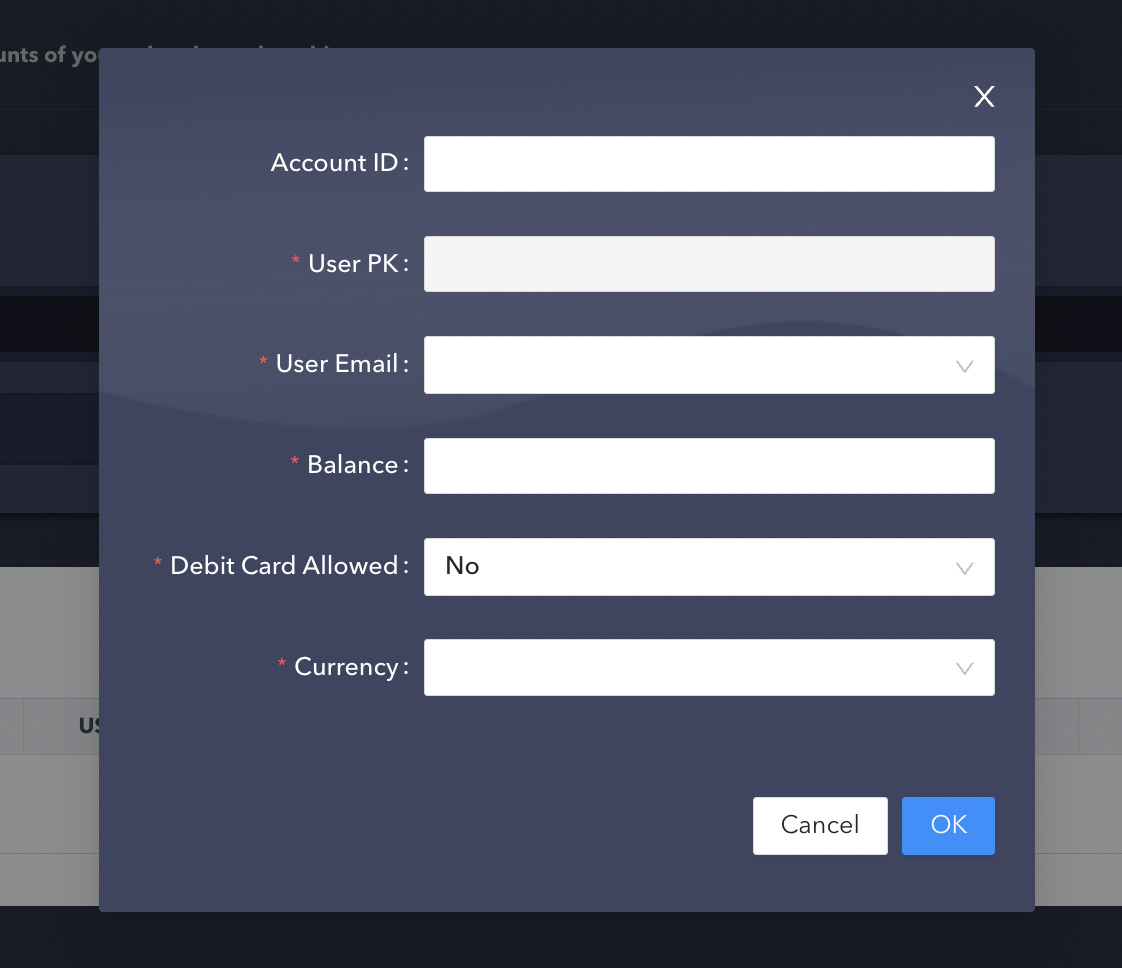The image size is (1122, 968).
Task: Click the 'User PK' label text
Action: click(353, 264)
